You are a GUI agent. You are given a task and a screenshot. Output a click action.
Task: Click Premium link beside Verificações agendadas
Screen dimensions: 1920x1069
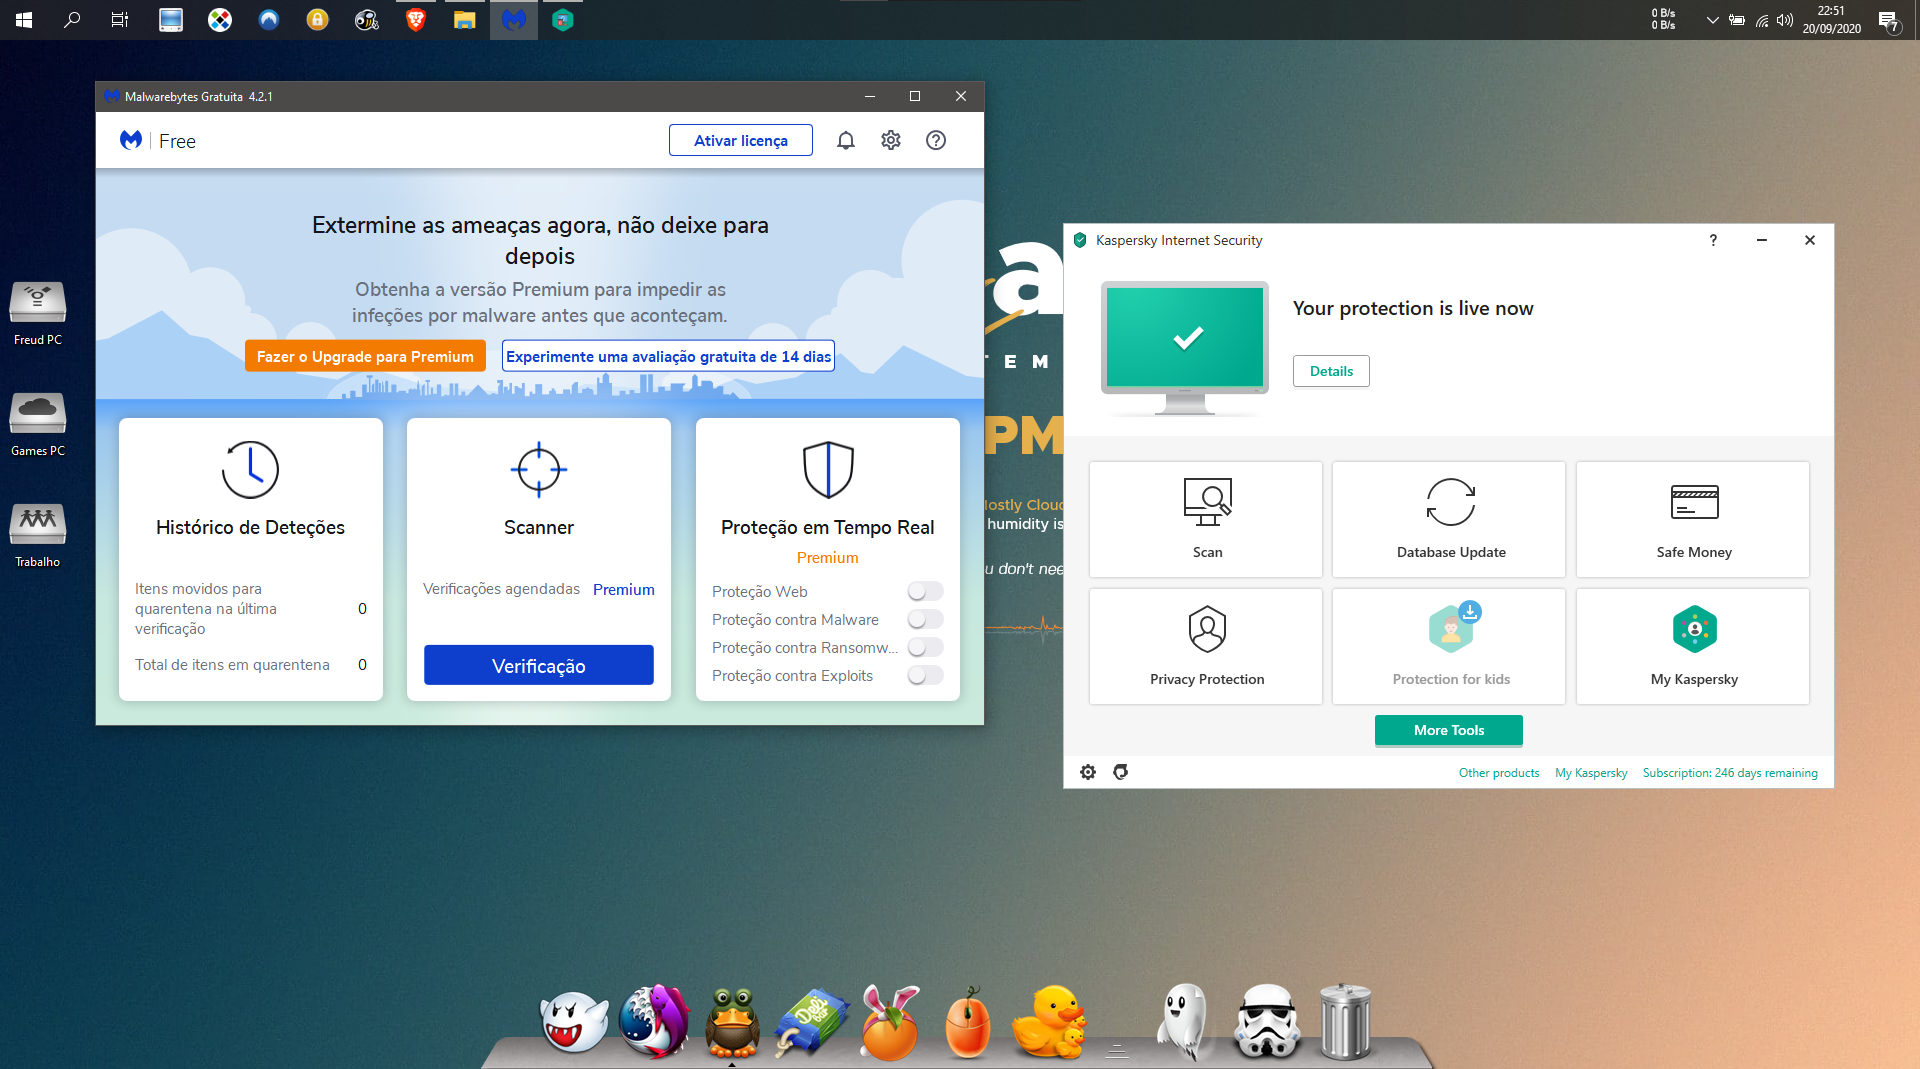[x=624, y=590]
